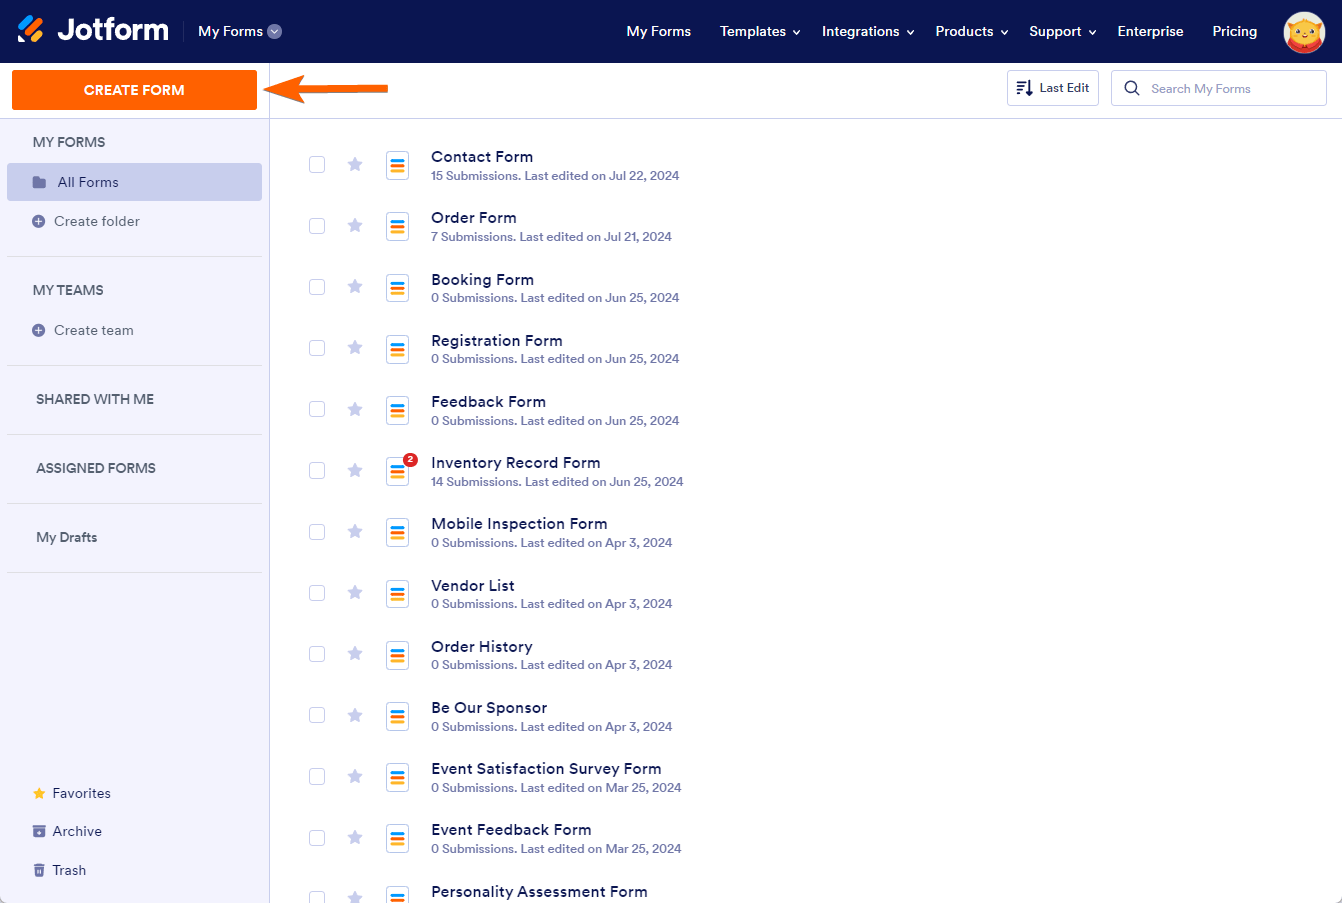This screenshot has height=903, width=1342.
Task: Click the Contact Form document icon
Action: point(398,166)
